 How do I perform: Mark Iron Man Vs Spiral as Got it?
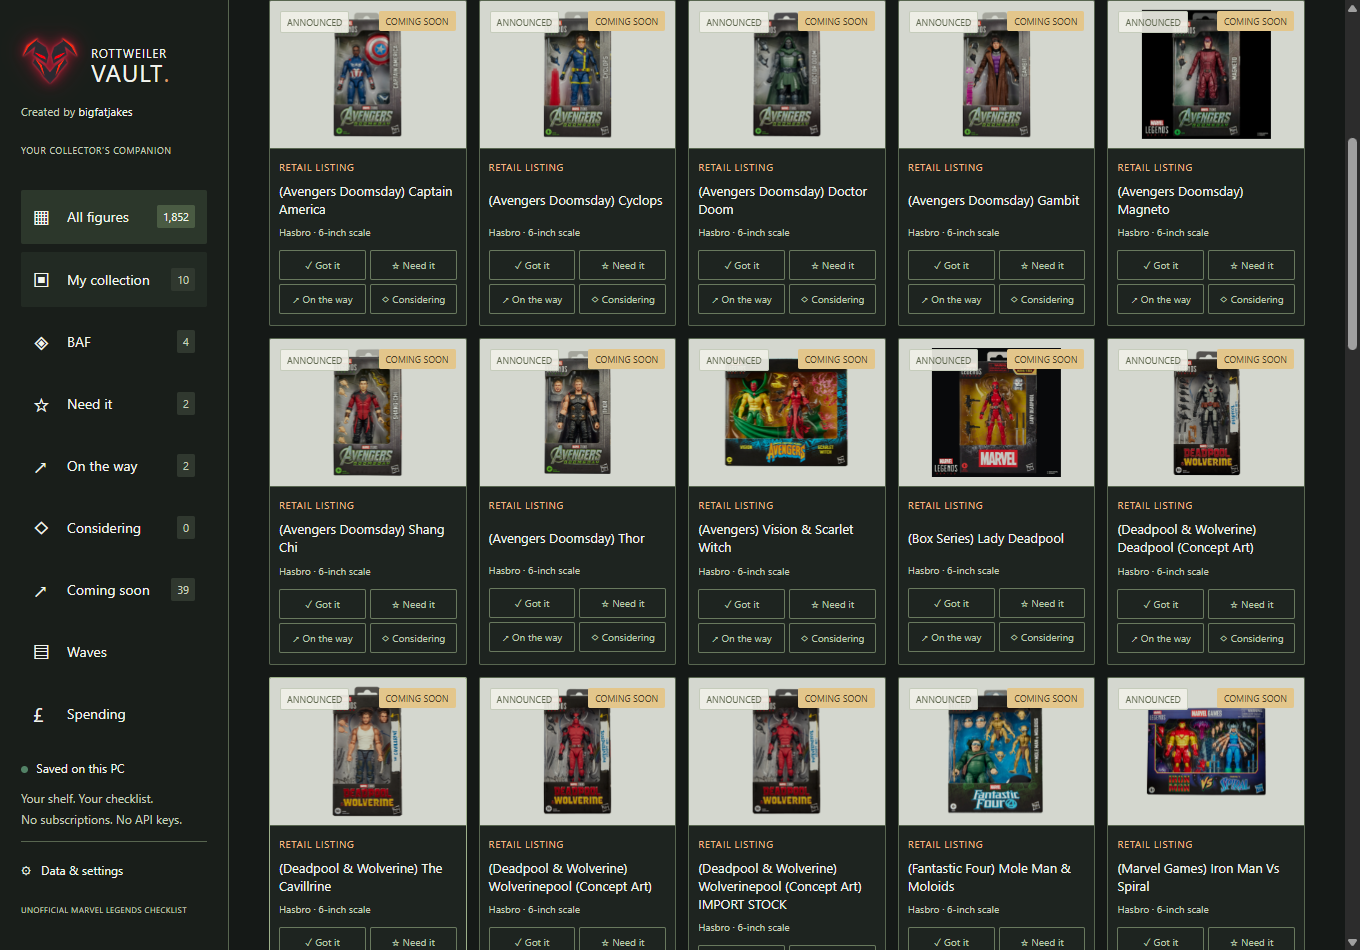pyautogui.click(x=1161, y=939)
